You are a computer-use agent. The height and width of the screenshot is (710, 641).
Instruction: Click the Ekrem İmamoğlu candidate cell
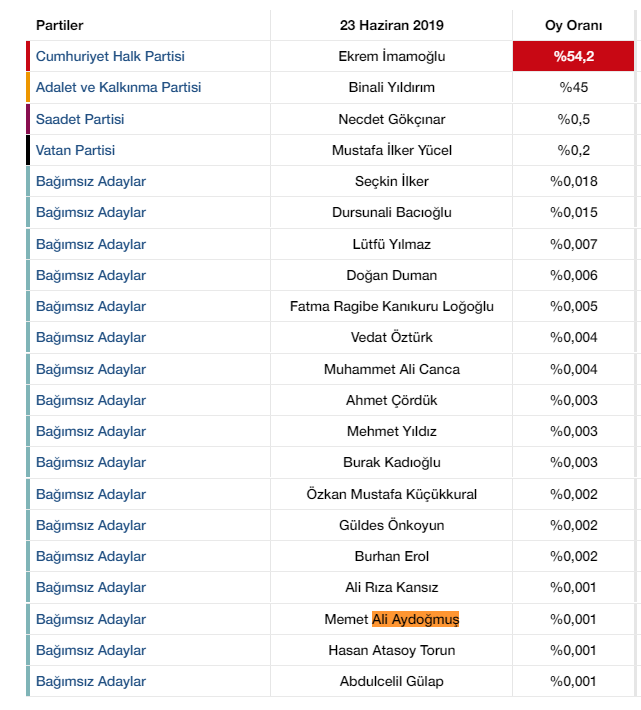point(392,56)
